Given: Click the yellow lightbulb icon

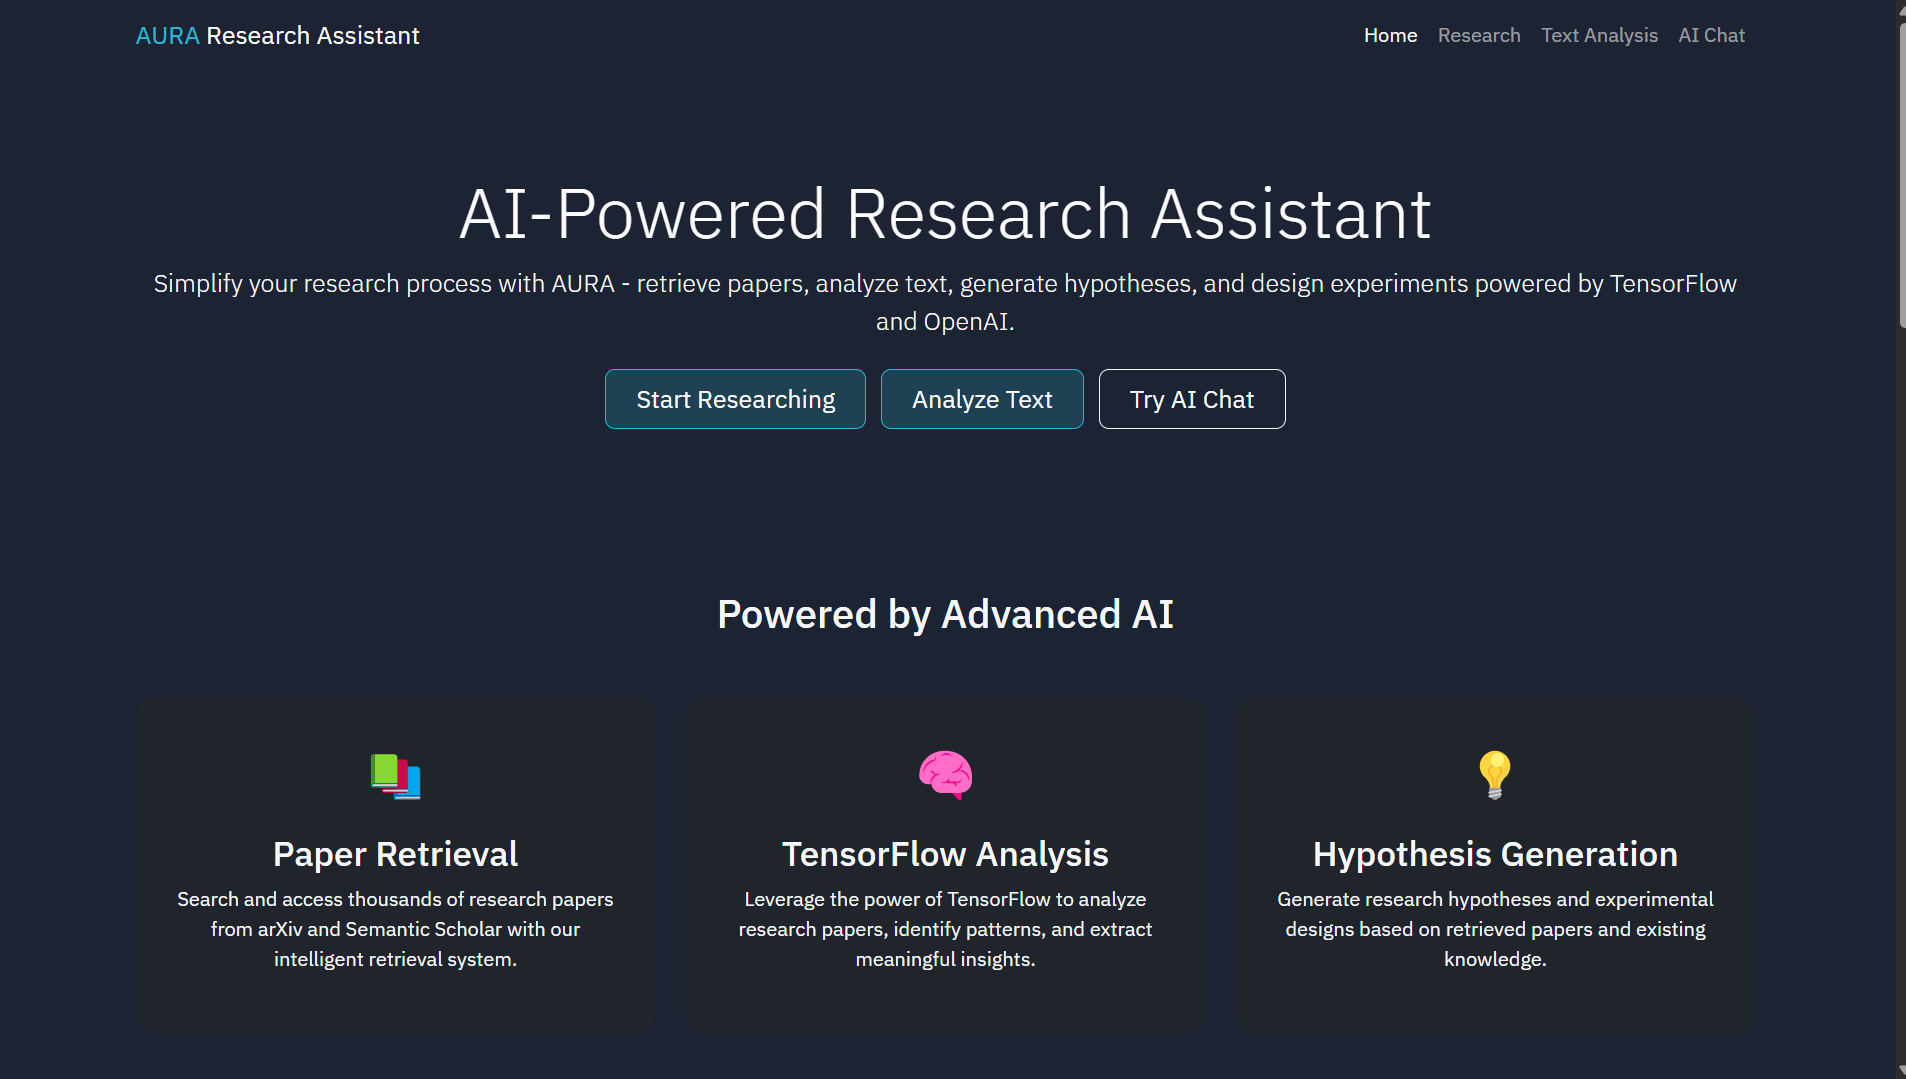Looking at the screenshot, I should pos(1494,775).
